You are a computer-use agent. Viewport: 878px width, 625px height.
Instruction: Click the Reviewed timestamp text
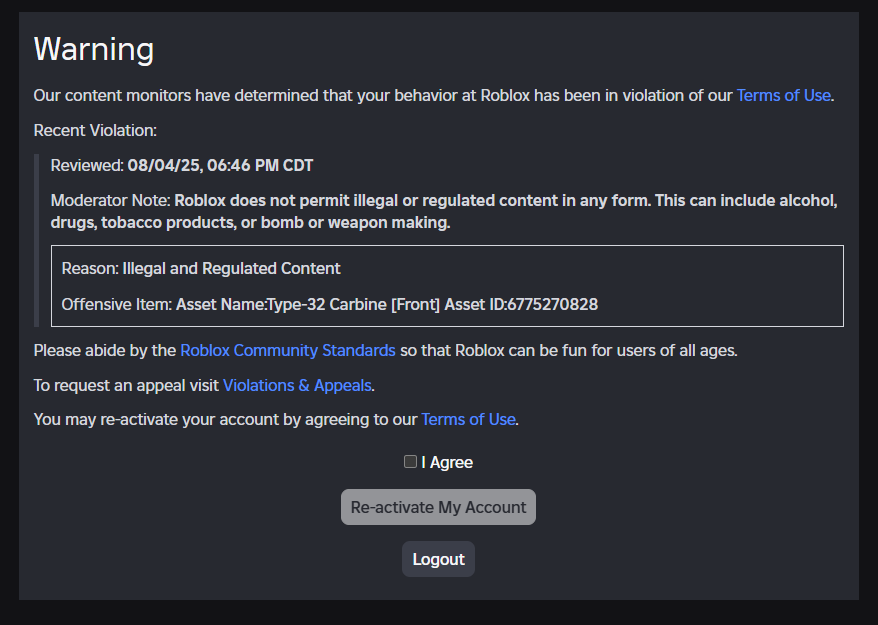pos(180,165)
